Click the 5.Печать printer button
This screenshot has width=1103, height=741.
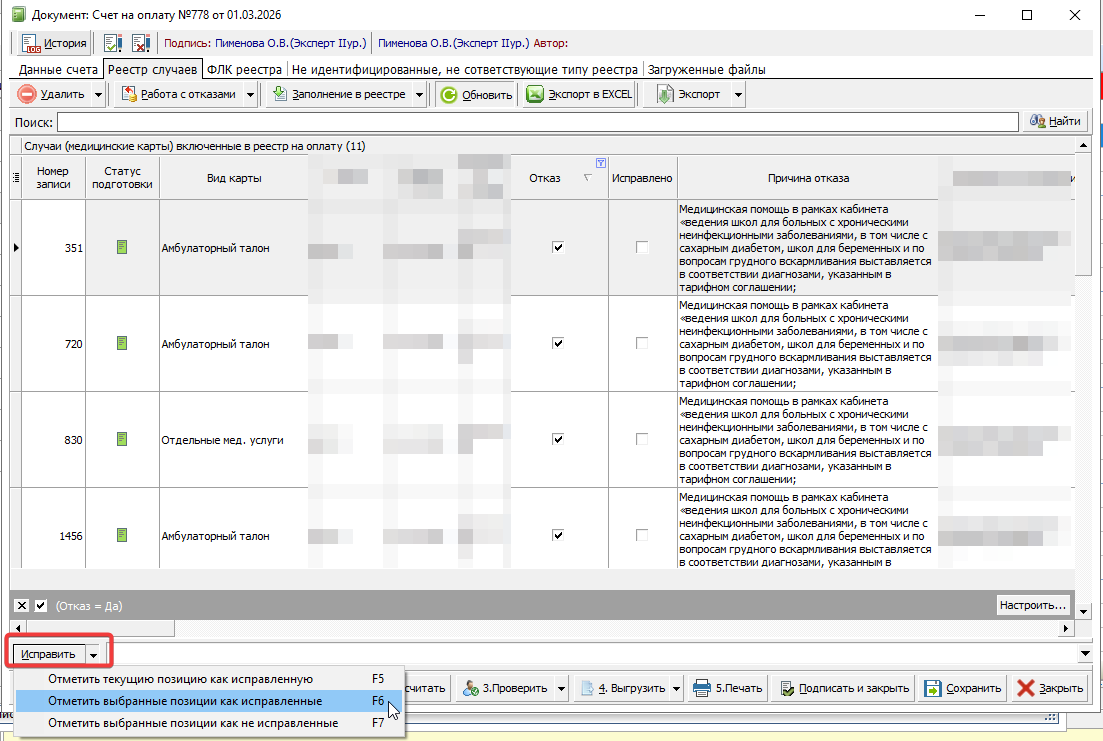729,688
